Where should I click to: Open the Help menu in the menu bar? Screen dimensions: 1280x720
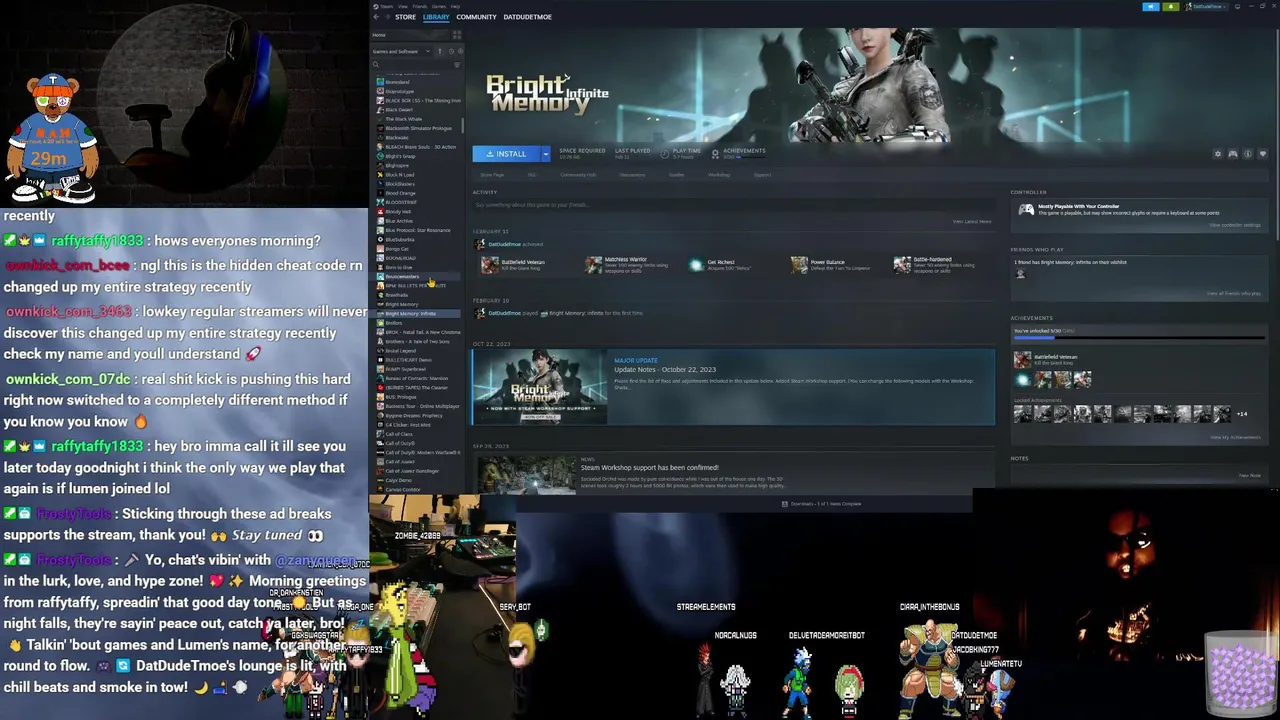pos(456,6)
